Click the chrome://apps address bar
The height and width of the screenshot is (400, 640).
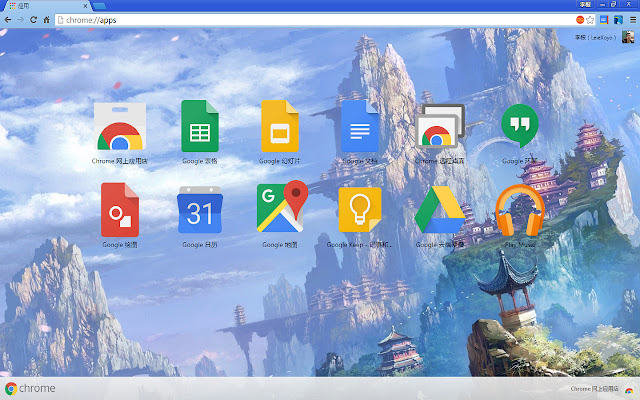pos(300,19)
